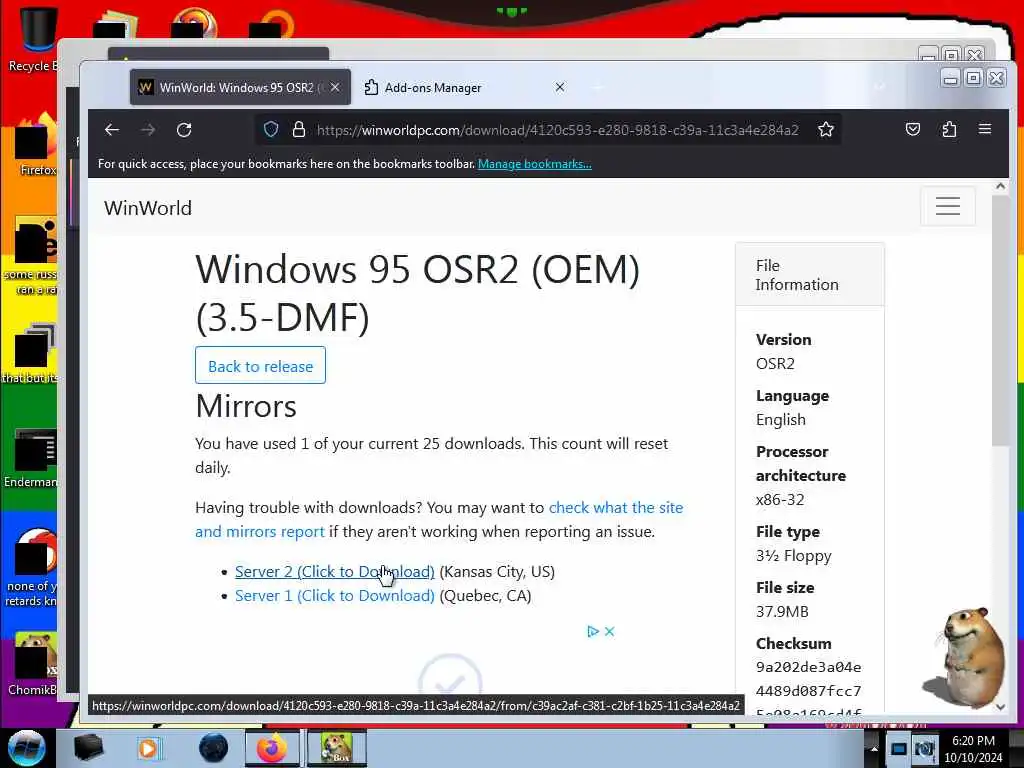Open the Extensions puzzle icon
Image resolution: width=1024 pixels, height=768 pixels.
click(949, 129)
